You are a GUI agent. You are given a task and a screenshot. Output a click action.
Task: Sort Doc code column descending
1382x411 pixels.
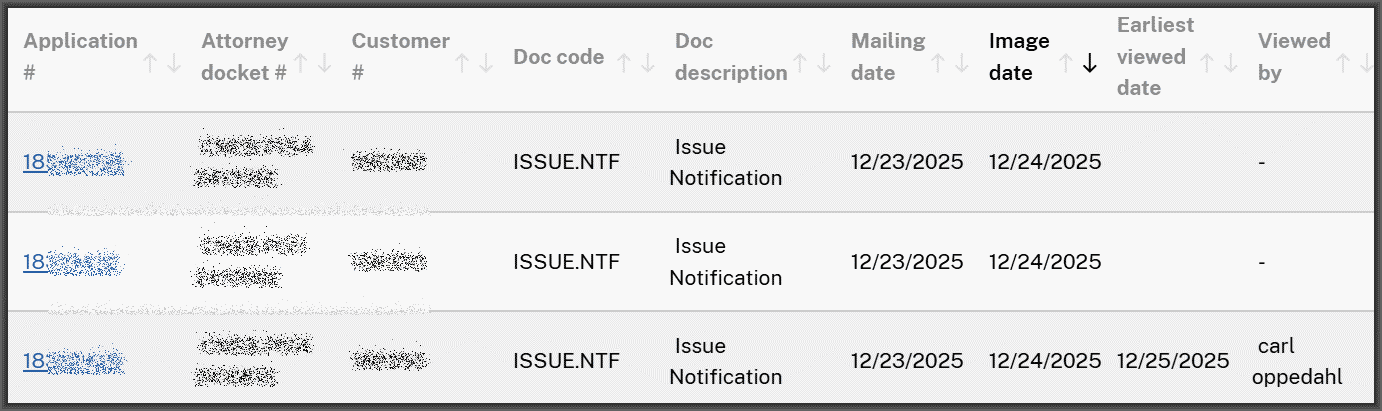pyautogui.click(x=646, y=64)
